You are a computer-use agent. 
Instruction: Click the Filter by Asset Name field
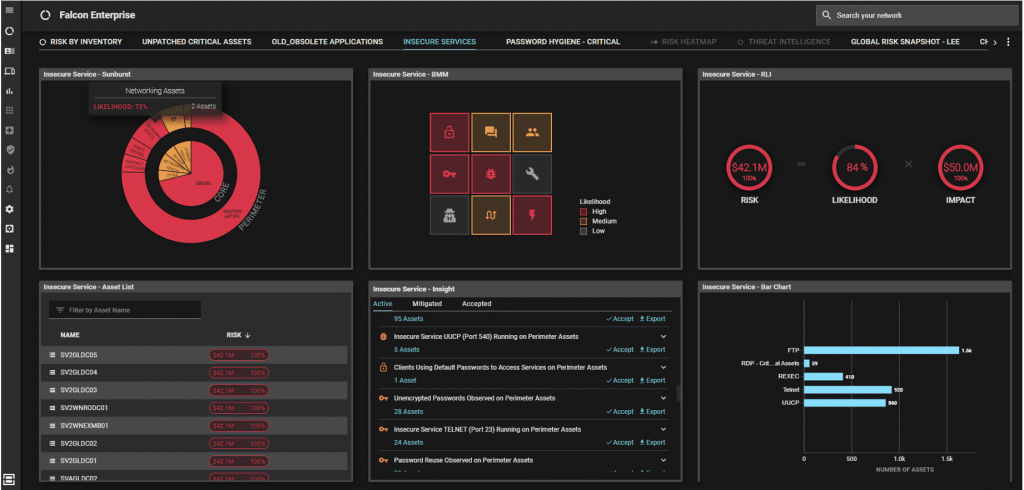125,310
